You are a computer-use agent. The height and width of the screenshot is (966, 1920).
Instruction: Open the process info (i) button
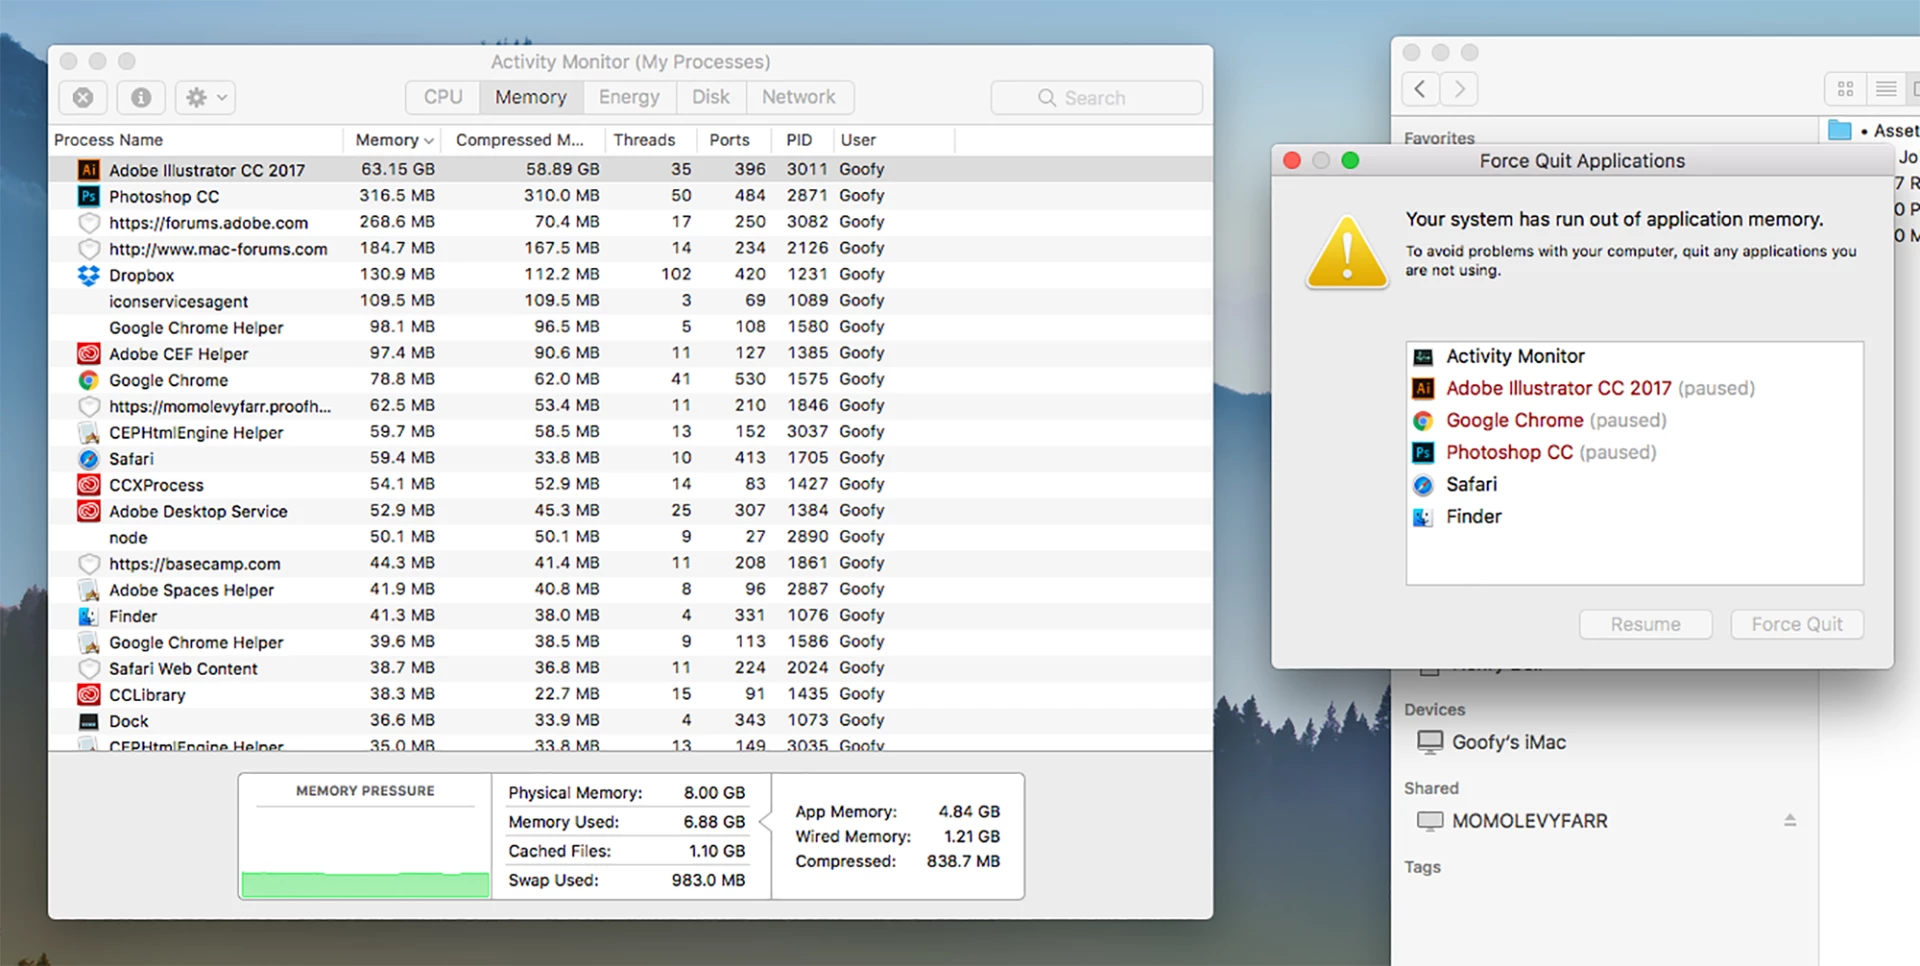pyautogui.click(x=141, y=97)
